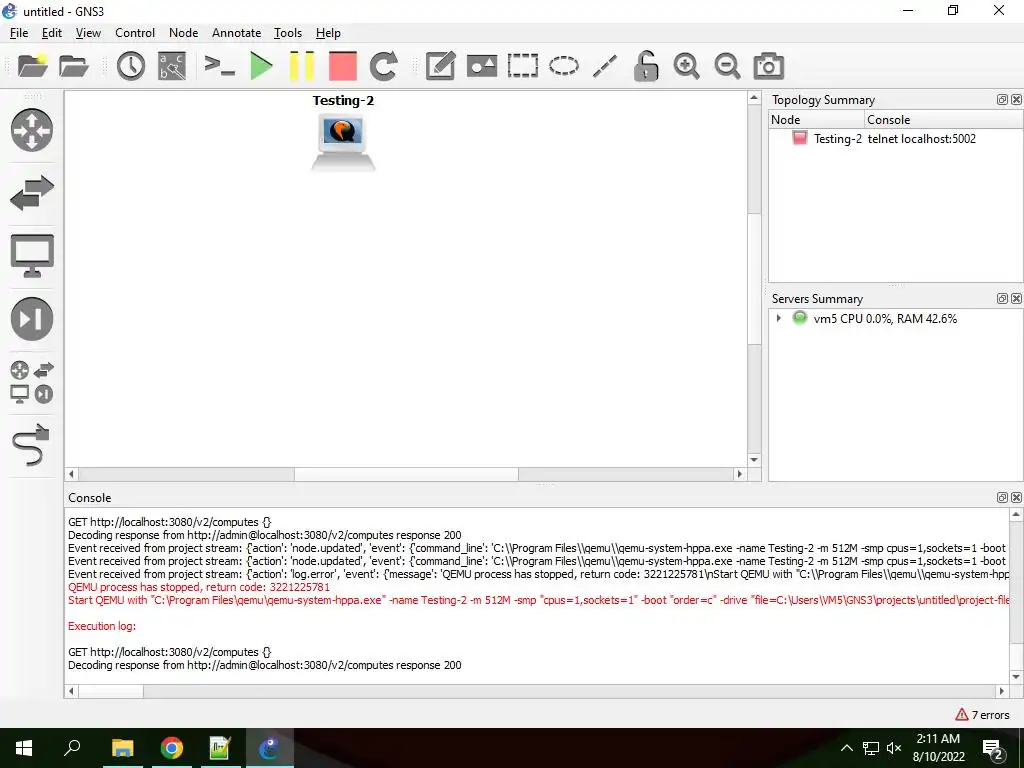Open Google Chrome from the taskbar
The image size is (1024, 768).
pyautogui.click(x=172, y=748)
